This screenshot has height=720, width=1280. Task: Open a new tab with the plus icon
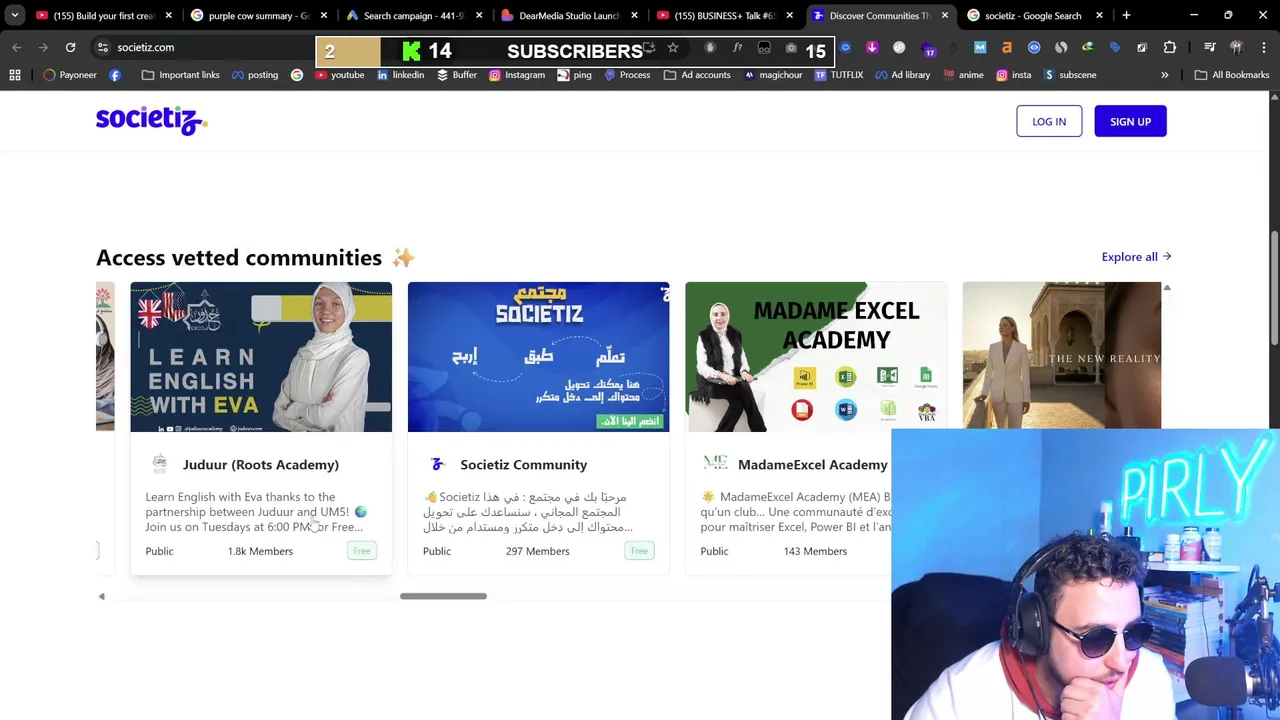click(1126, 15)
